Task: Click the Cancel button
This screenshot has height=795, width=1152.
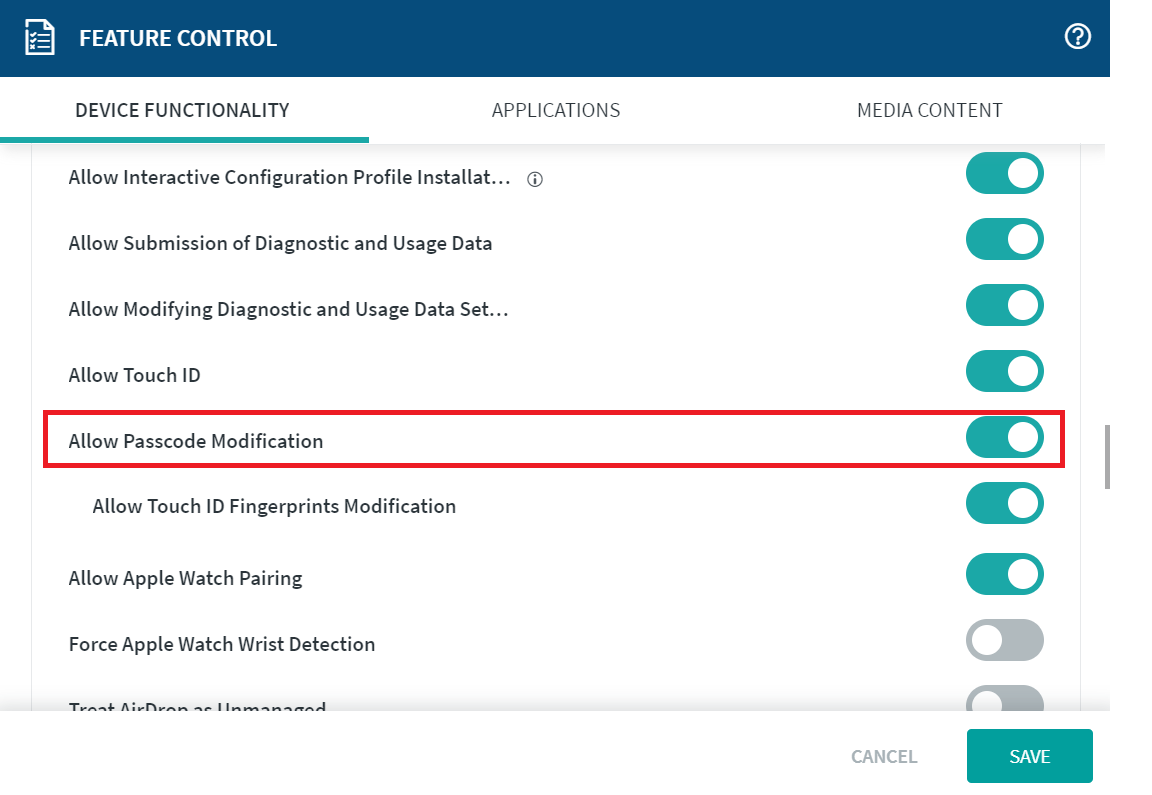Action: 884,757
